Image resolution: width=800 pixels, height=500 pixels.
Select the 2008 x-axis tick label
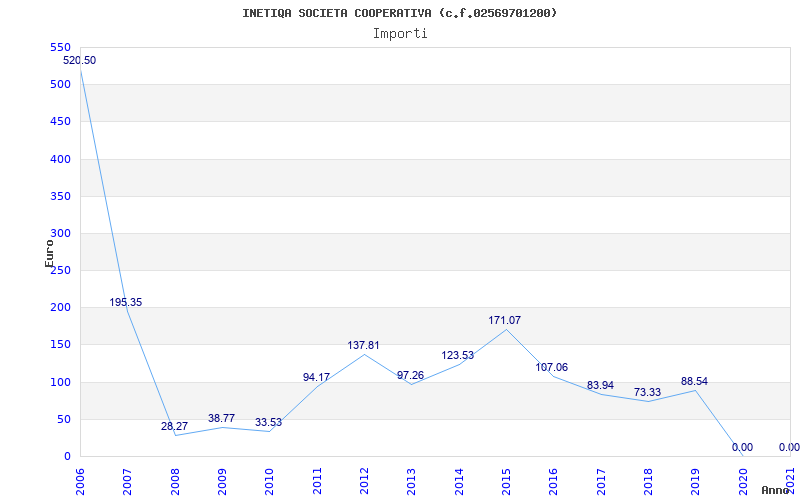tap(175, 482)
